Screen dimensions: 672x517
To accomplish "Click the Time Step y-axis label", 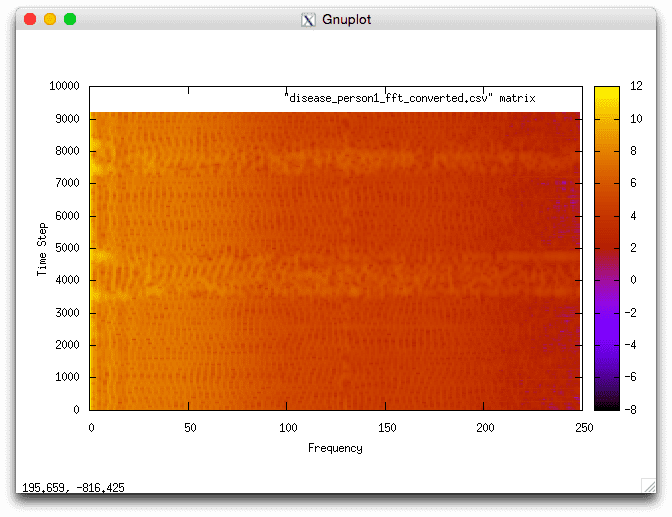I will pos(42,249).
